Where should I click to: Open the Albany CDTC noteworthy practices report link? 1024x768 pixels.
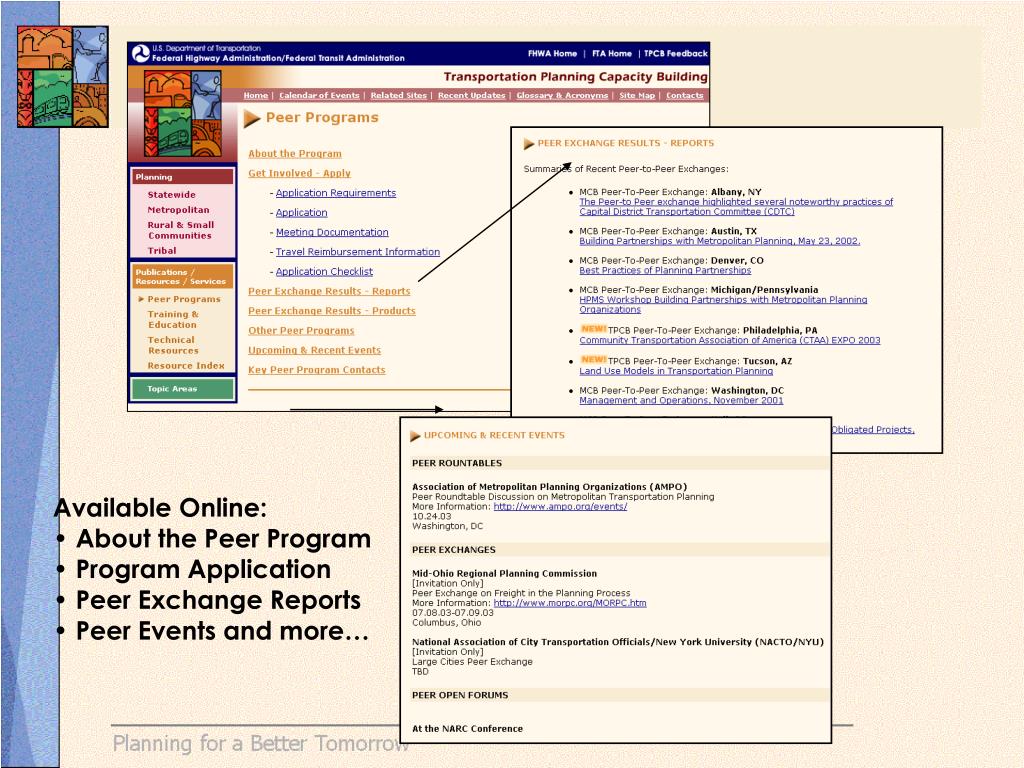click(736, 206)
